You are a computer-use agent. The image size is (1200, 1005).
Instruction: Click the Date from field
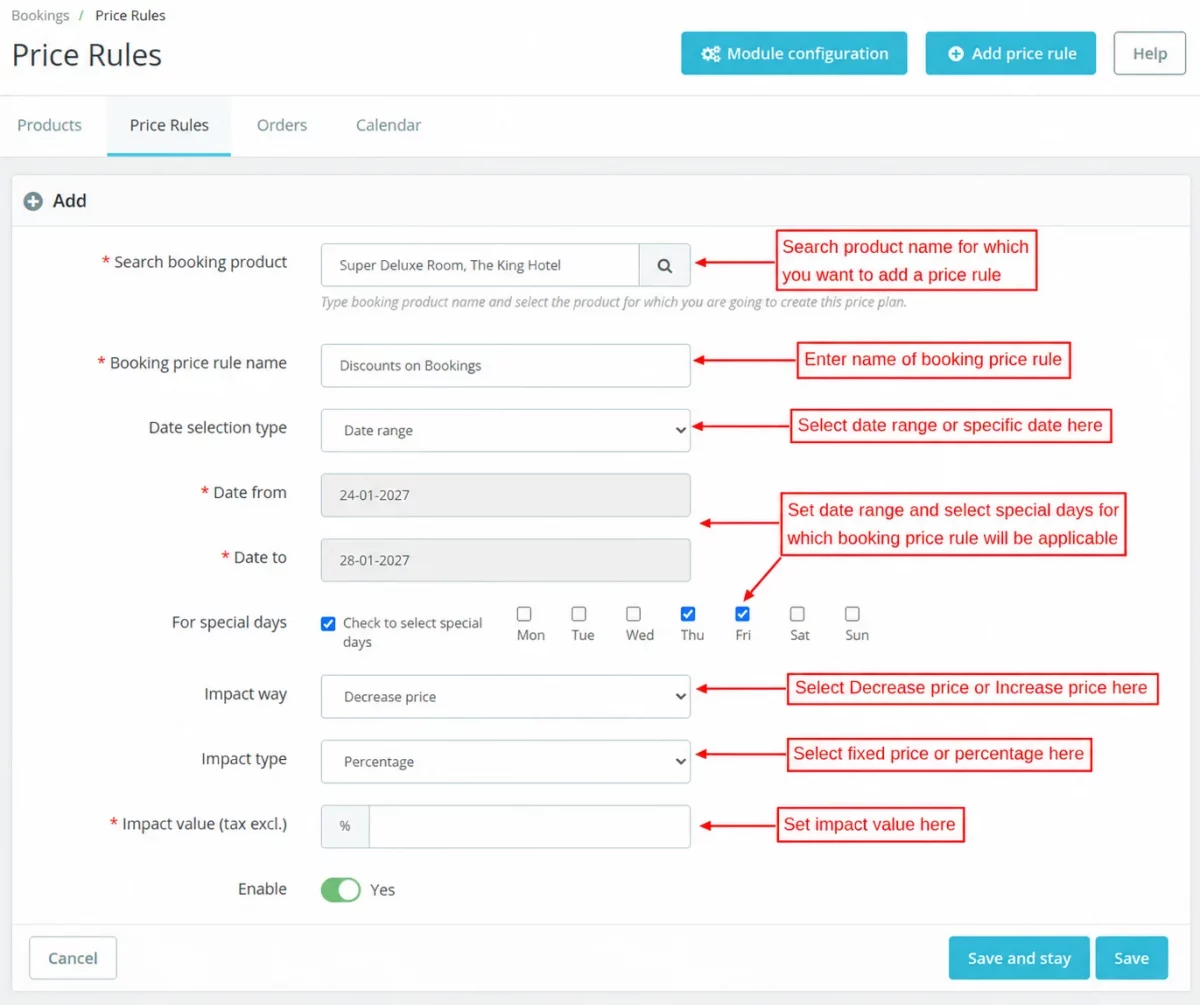point(506,495)
